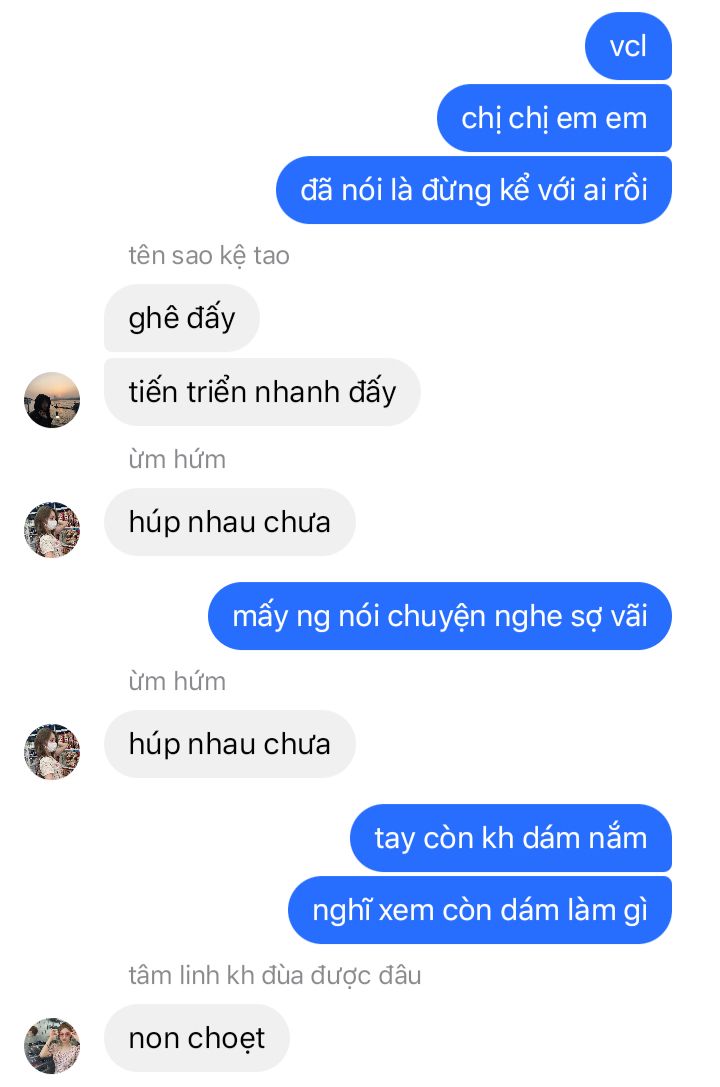Tap the avatar beside 'non choẹt' message
The image size is (720, 1087).
click(52, 1045)
